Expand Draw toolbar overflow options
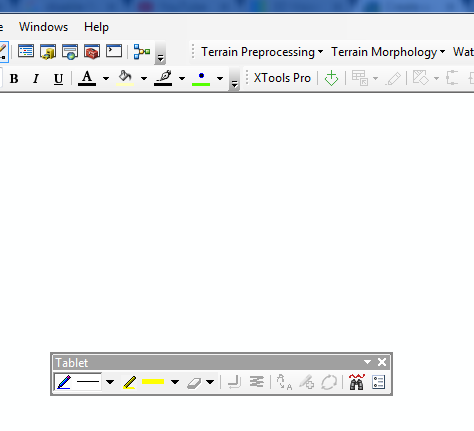The image size is (474, 431). (x=234, y=79)
